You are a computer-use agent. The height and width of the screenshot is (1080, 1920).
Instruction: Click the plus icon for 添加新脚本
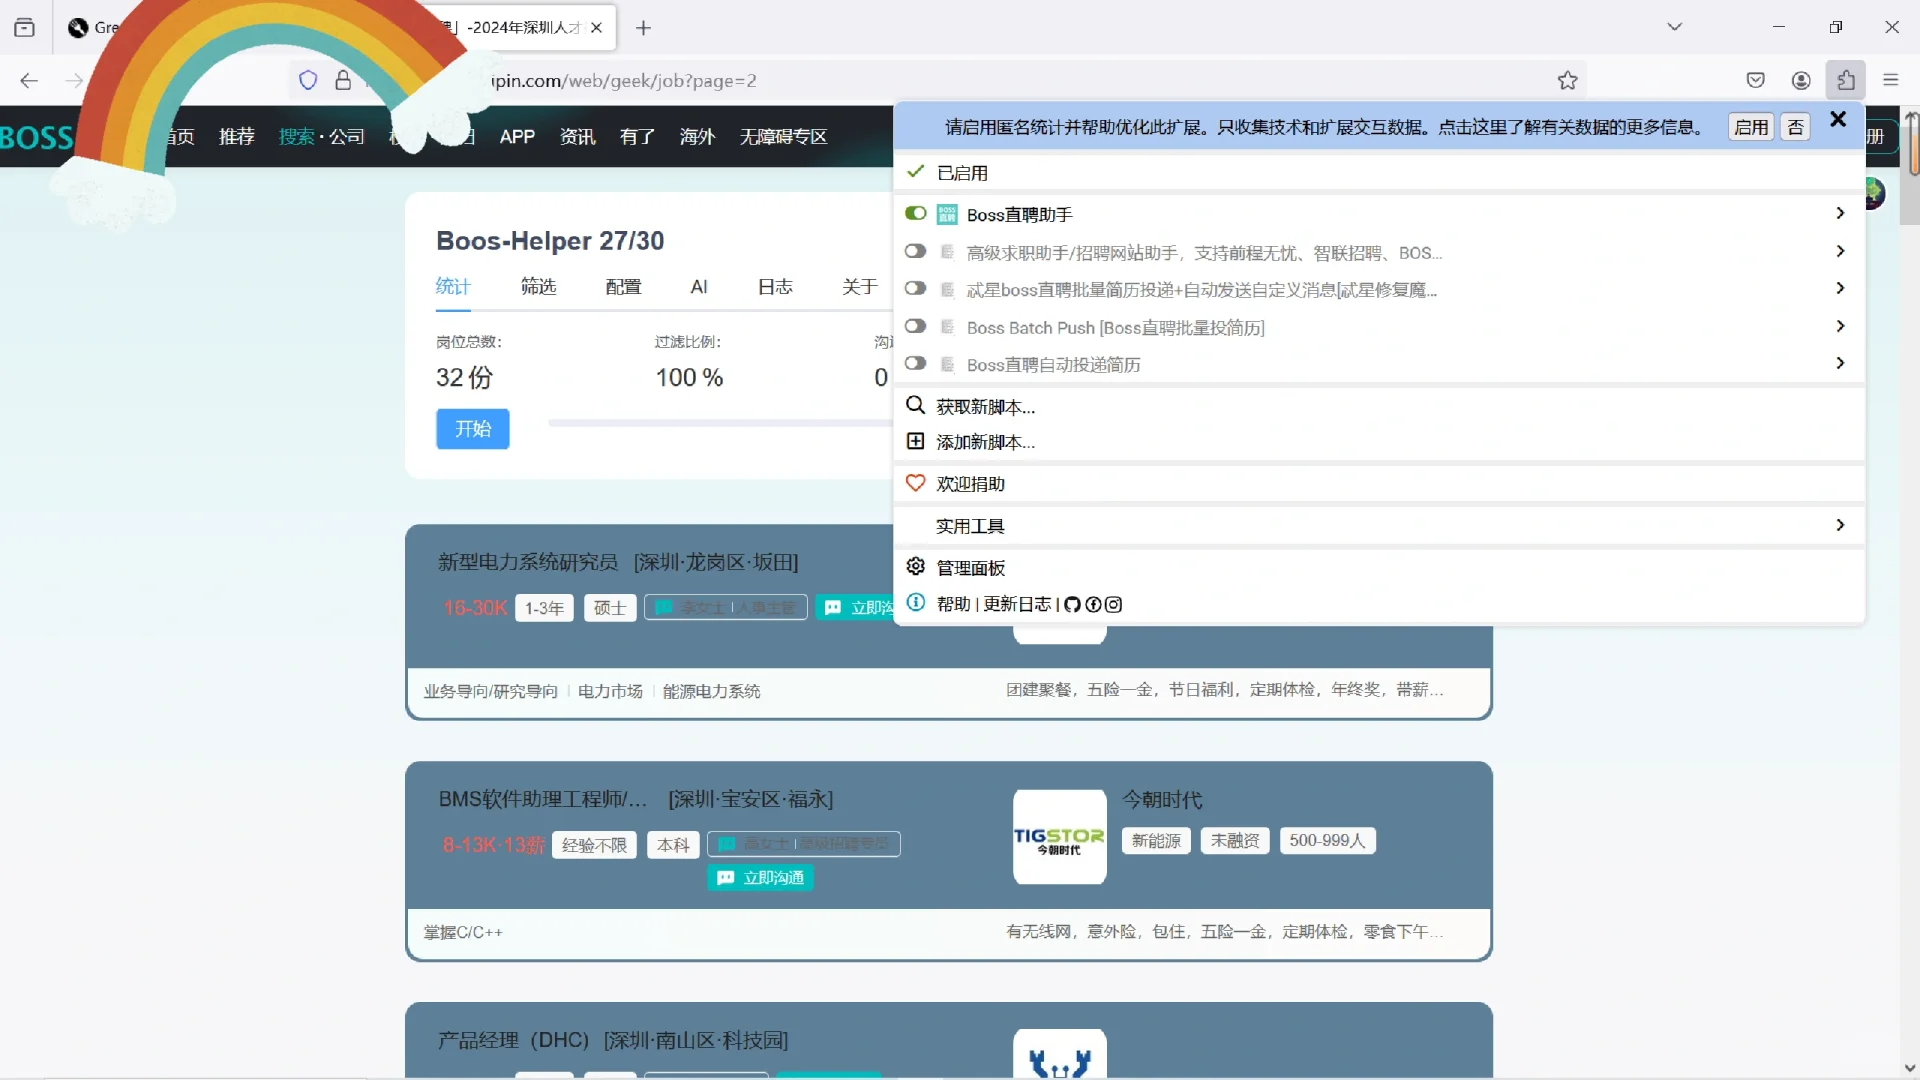tap(916, 441)
